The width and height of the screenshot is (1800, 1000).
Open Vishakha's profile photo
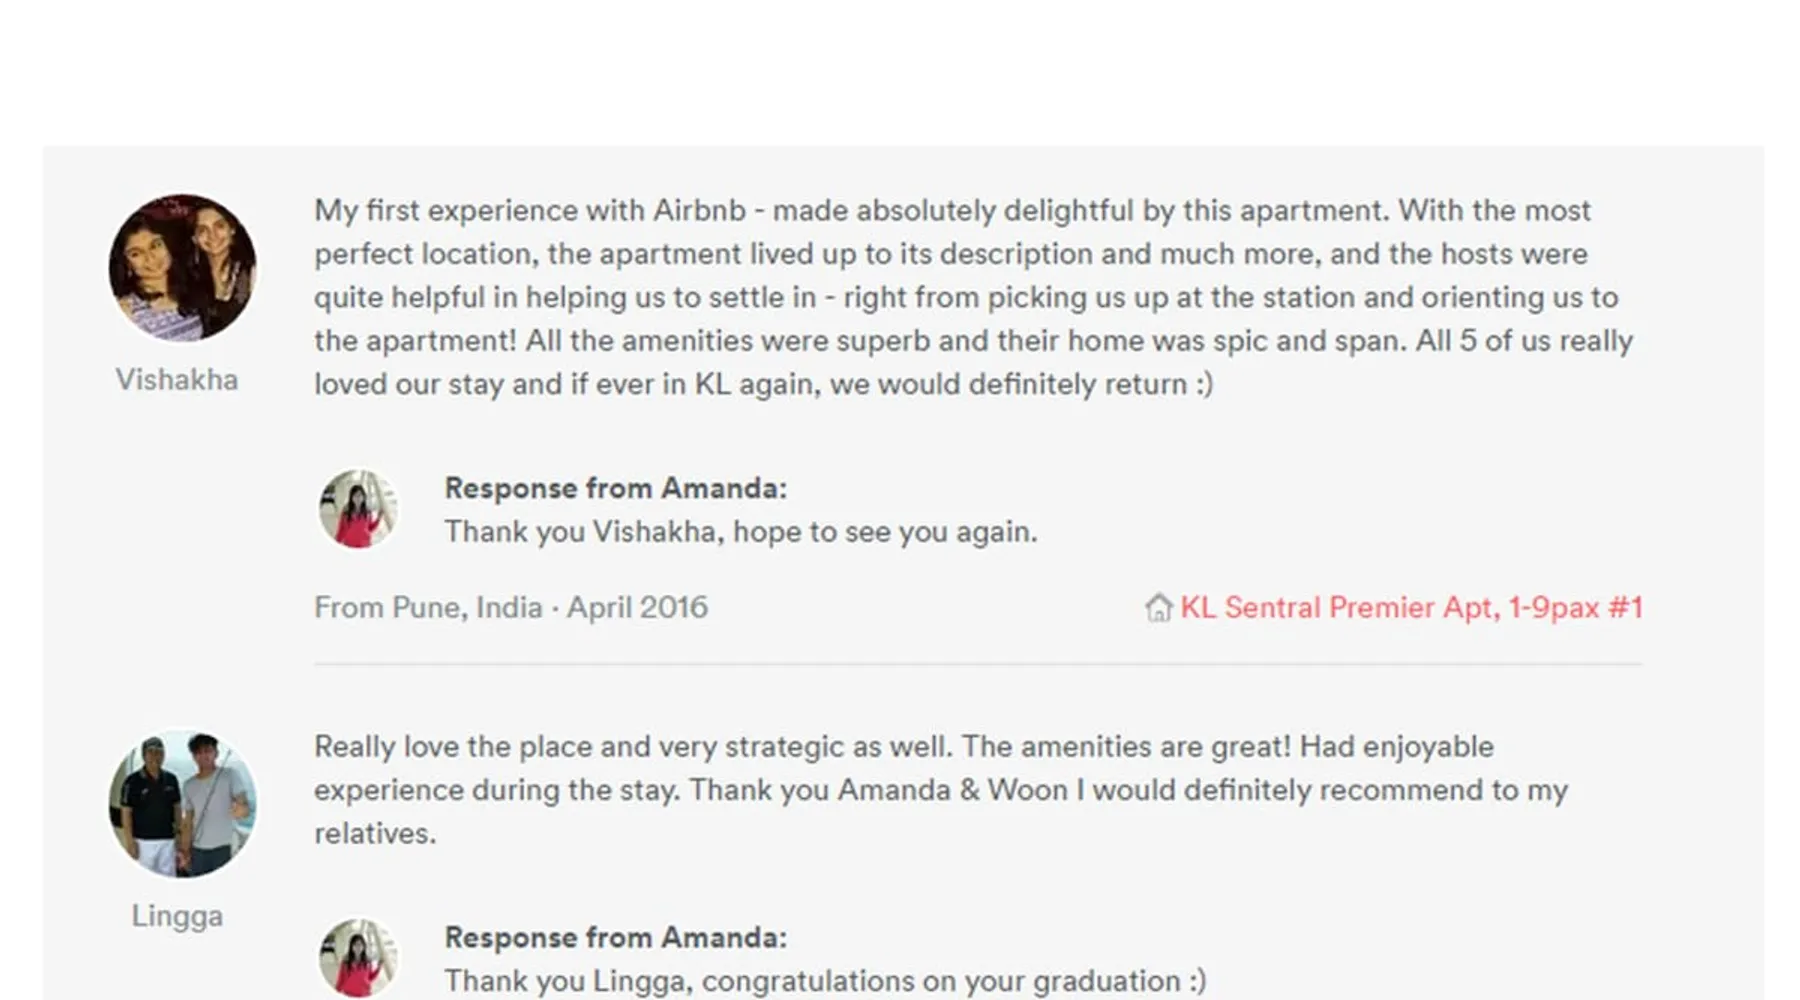tap(182, 268)
